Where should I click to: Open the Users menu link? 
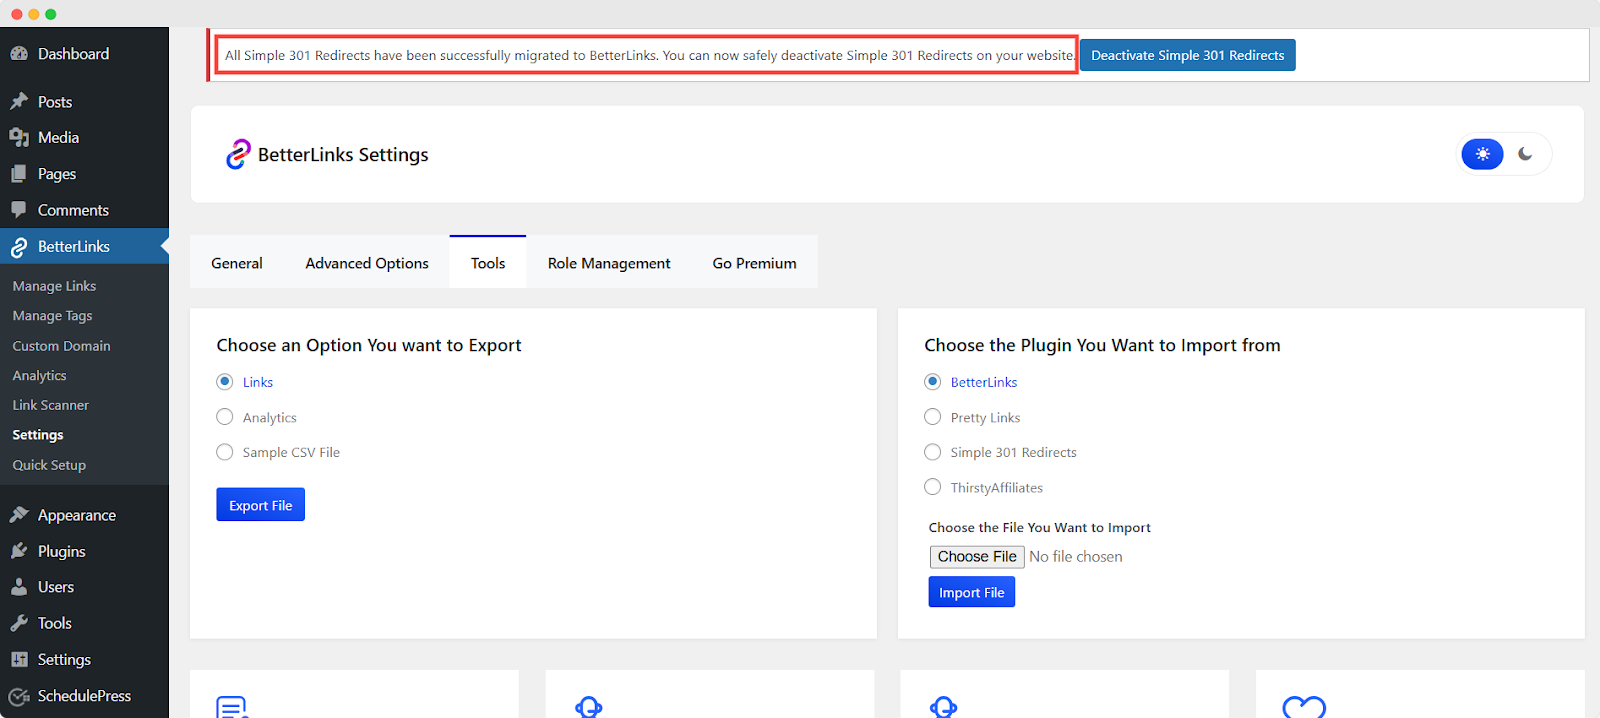56,587
